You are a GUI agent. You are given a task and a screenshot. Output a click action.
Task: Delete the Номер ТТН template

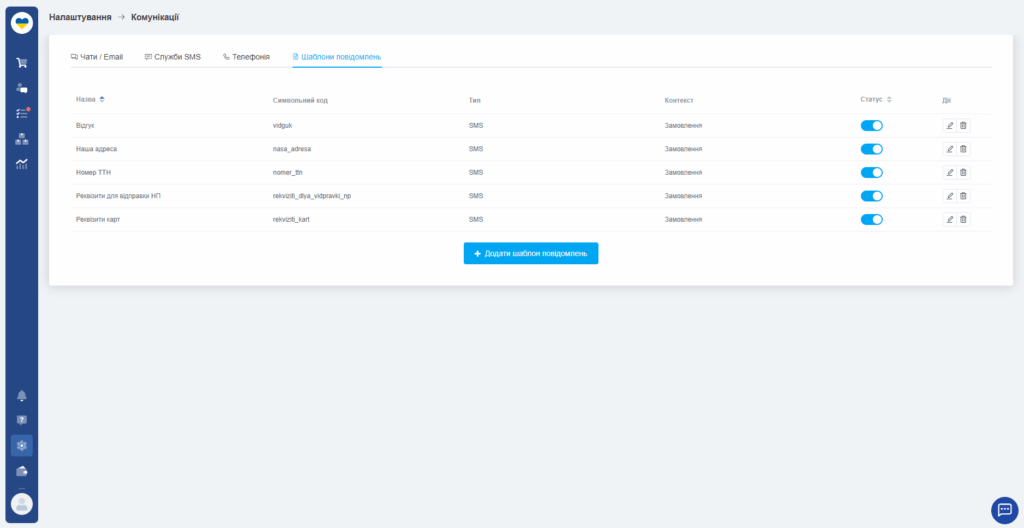click(x=963, y=173)
